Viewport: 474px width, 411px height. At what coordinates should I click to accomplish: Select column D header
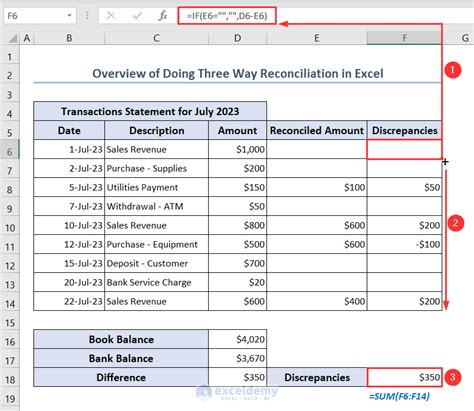click(237, 38)
